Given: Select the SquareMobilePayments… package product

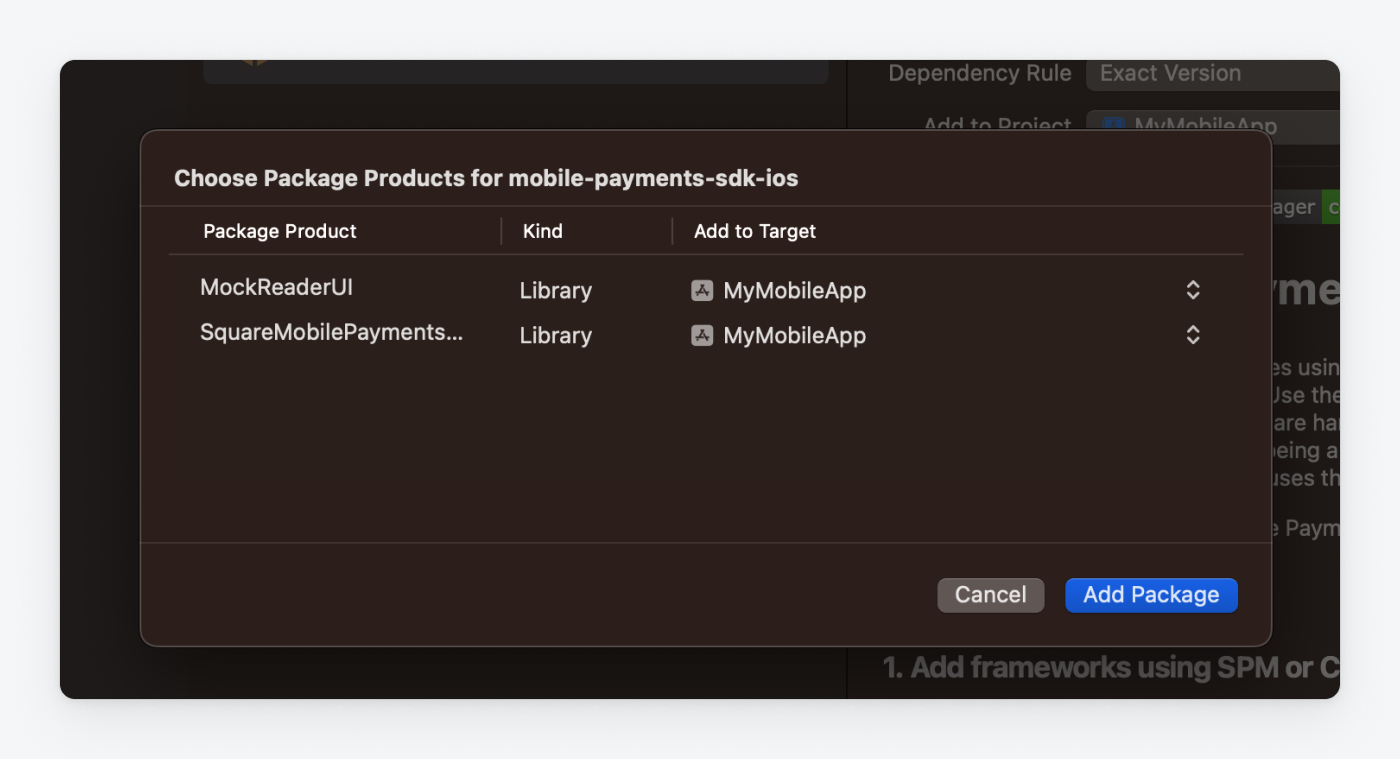Looking at the screenshot, I should pos(332,333).
